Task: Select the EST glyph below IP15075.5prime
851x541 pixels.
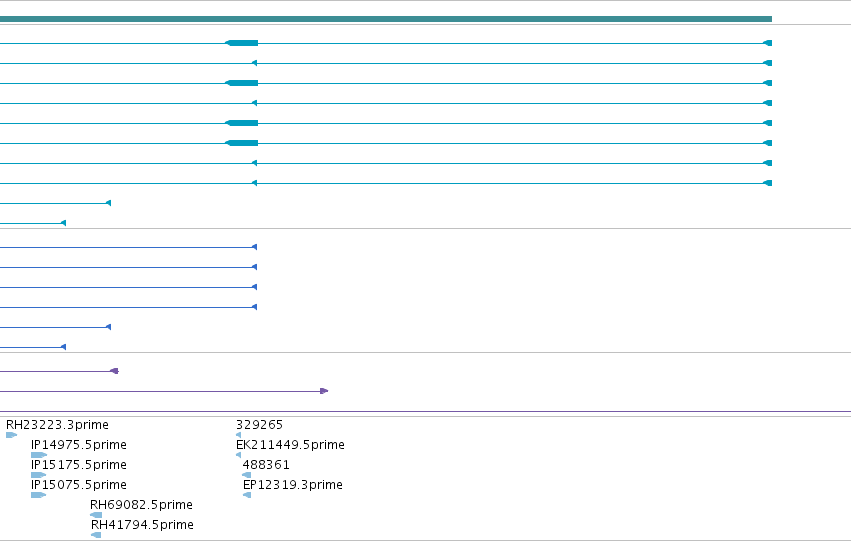Action: 39,495
